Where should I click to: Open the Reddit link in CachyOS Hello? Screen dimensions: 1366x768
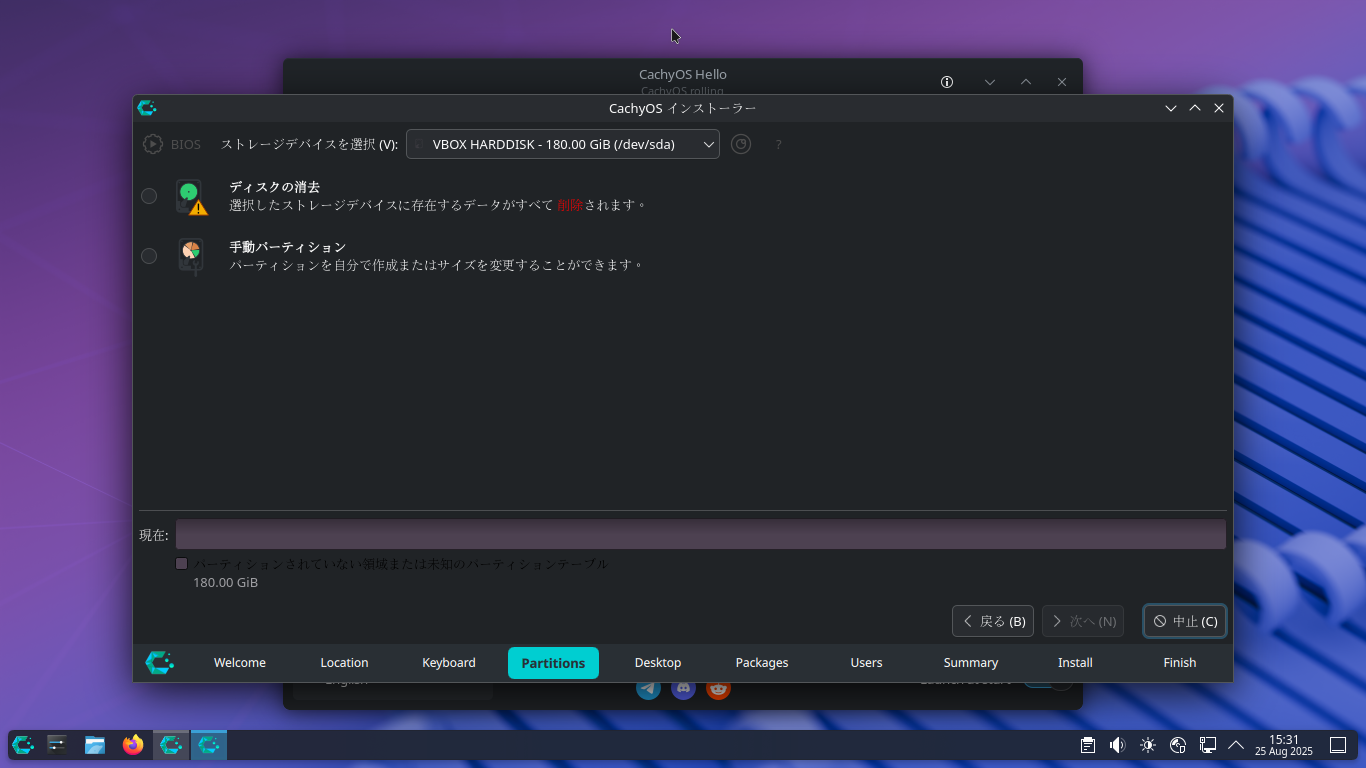(x=718, y=689)
